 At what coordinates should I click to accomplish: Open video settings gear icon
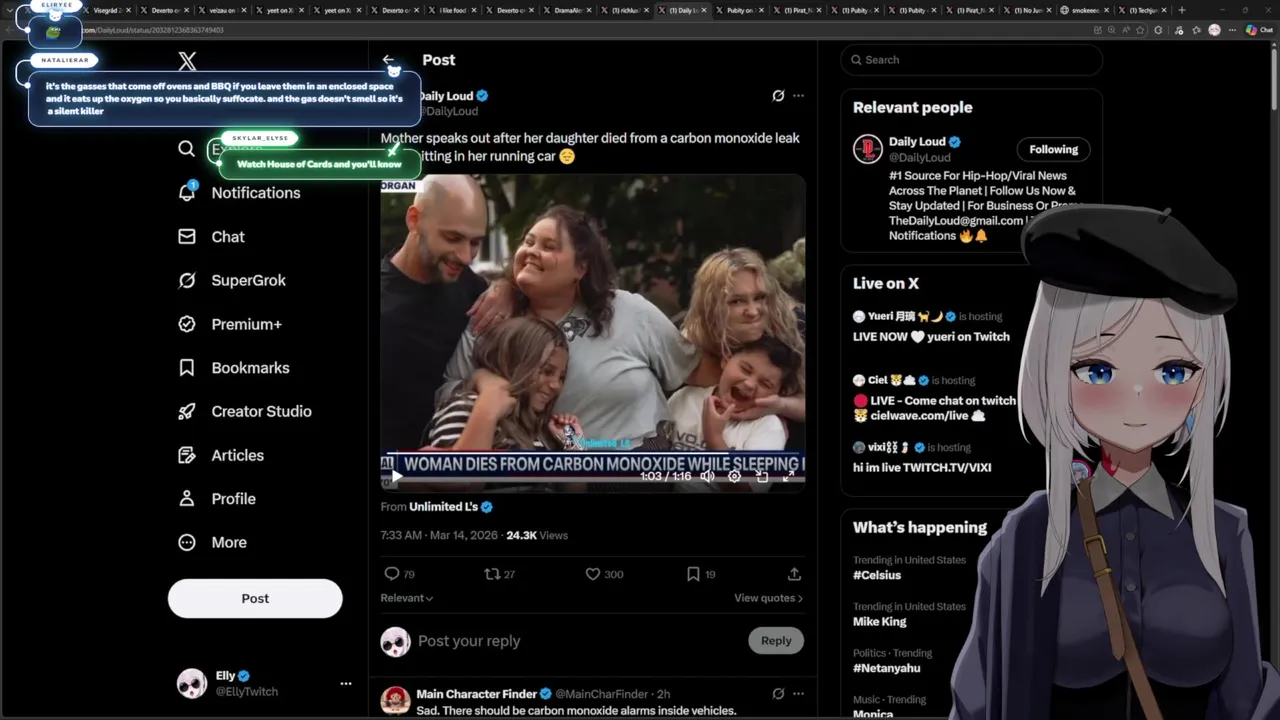click(734, 476)
